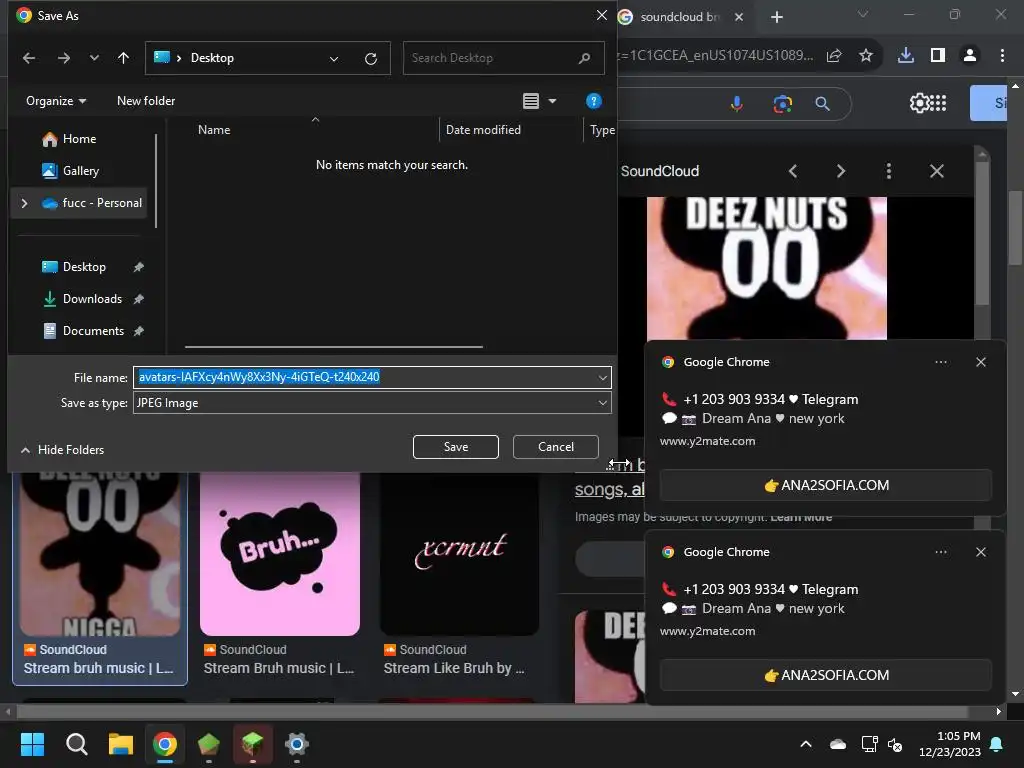The width and height of the screenshot is (1024, 768).
Task: Click the Google search magnifier
Action: [823, 103]
